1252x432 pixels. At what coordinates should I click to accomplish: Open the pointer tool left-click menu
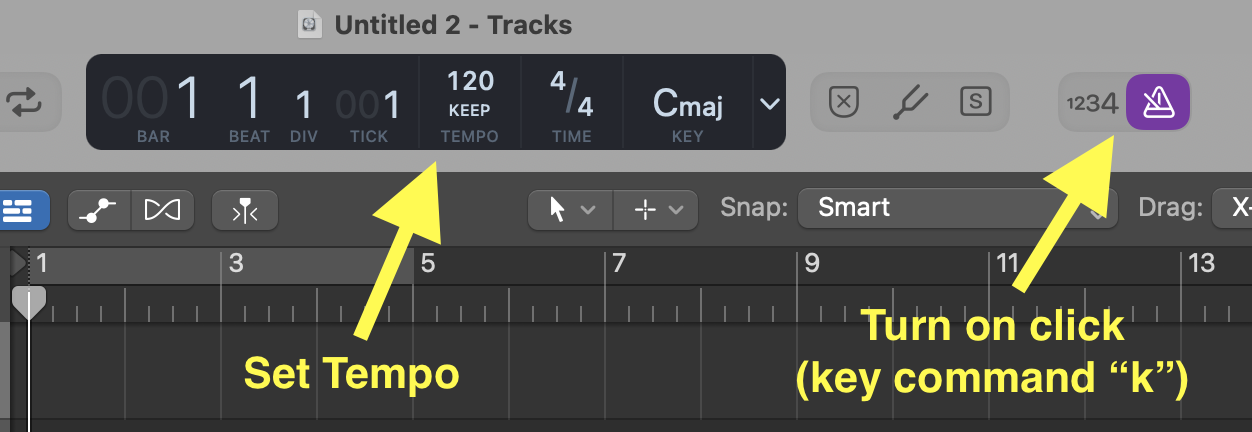(x=572, y=210)
